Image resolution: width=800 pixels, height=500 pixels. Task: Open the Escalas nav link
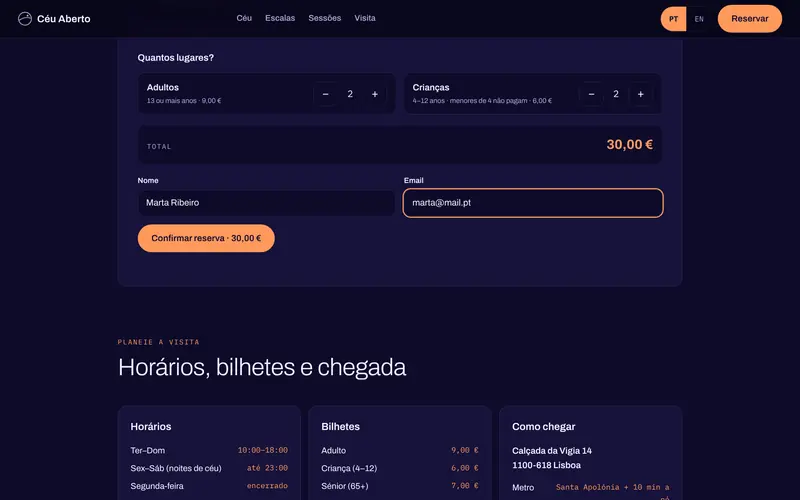coord(280,18)
